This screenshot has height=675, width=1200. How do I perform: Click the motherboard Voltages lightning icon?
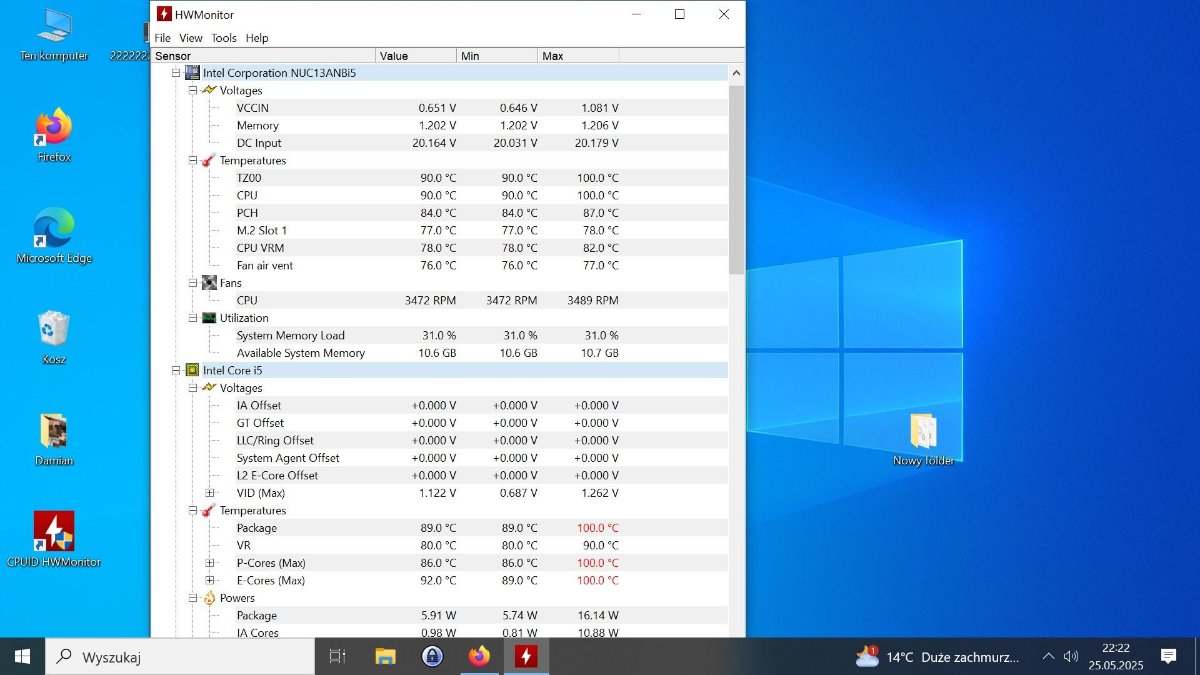[x=209, y=90]
